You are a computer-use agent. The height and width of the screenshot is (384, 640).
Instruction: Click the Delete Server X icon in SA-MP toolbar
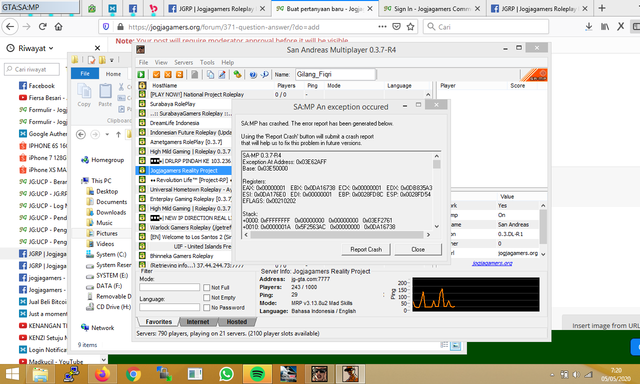pos(168,74)
